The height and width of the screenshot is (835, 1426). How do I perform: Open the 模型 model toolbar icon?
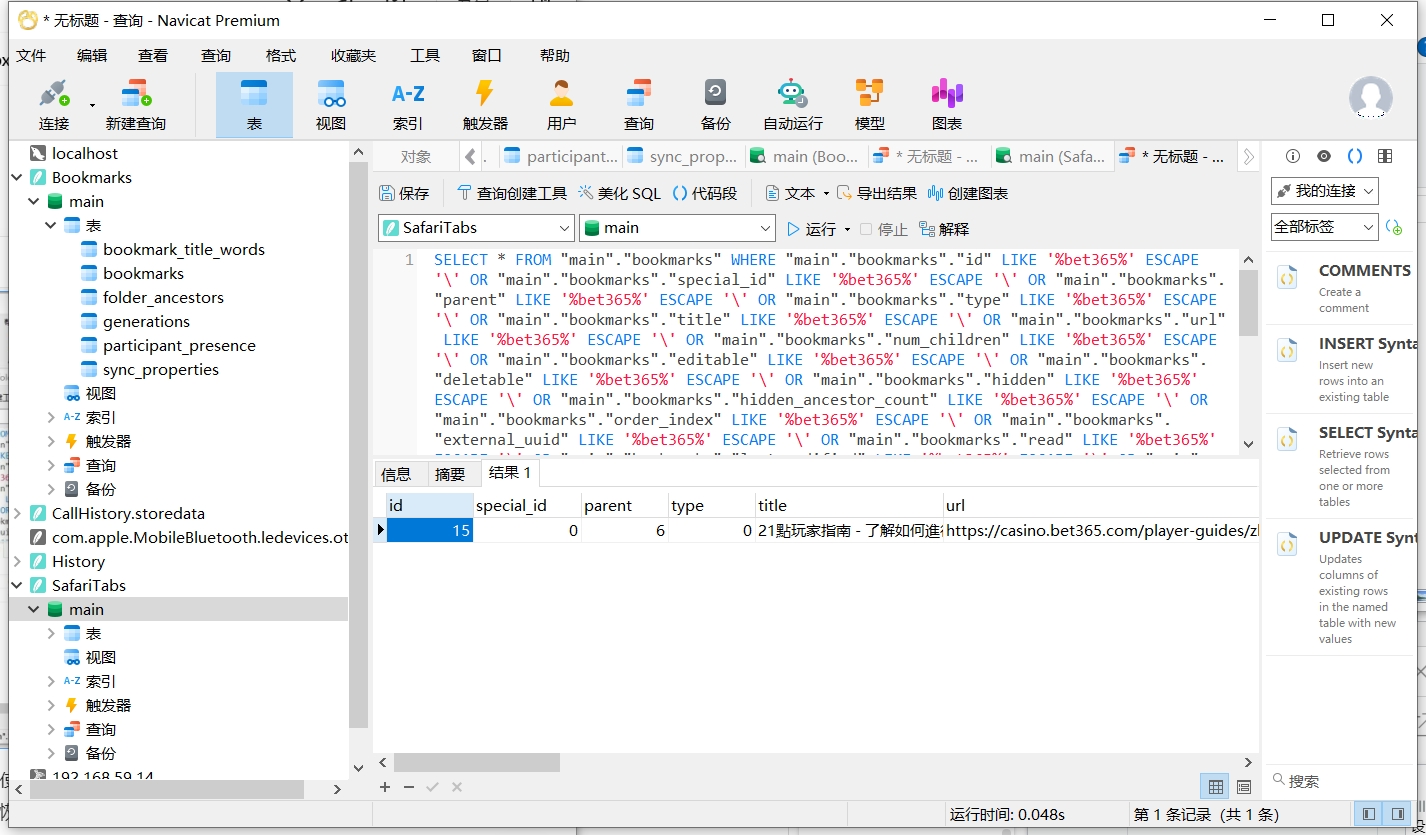point(870,105)
